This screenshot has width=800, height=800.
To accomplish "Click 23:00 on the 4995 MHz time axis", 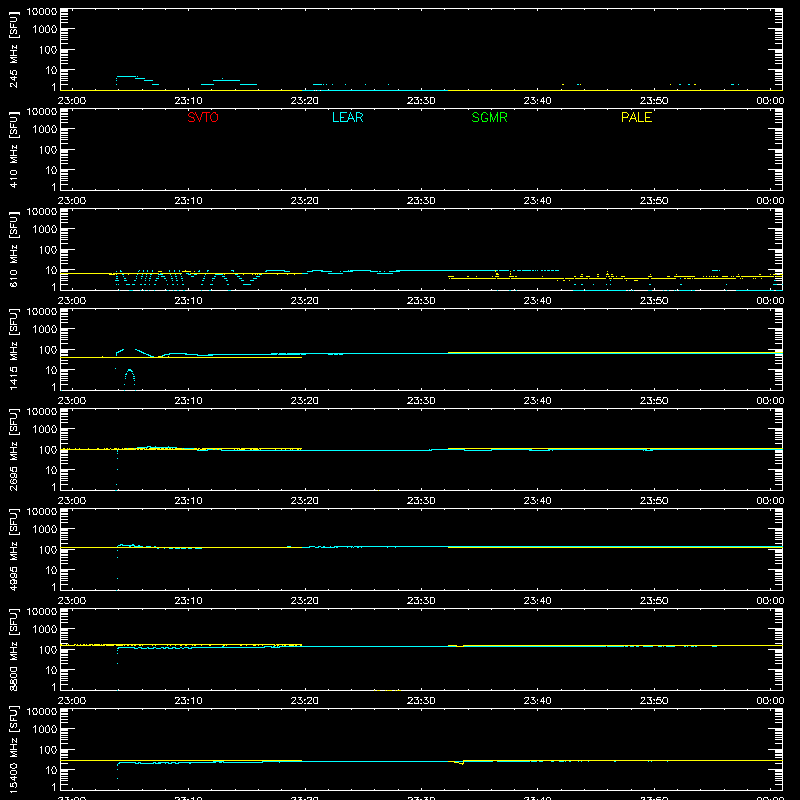I will (x=71, y=601).
